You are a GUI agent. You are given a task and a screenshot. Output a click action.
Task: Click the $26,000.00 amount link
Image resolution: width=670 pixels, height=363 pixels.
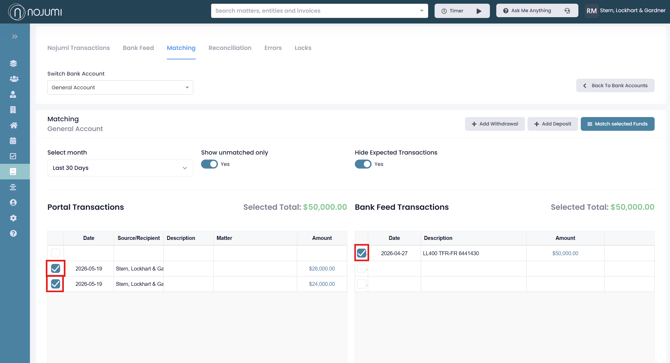click(322, 269)
